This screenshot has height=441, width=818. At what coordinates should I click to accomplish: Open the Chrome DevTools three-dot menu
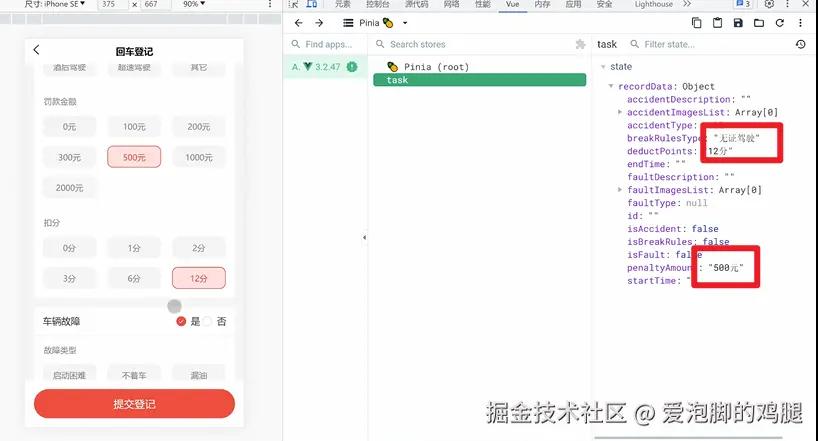tap(787, 4)
